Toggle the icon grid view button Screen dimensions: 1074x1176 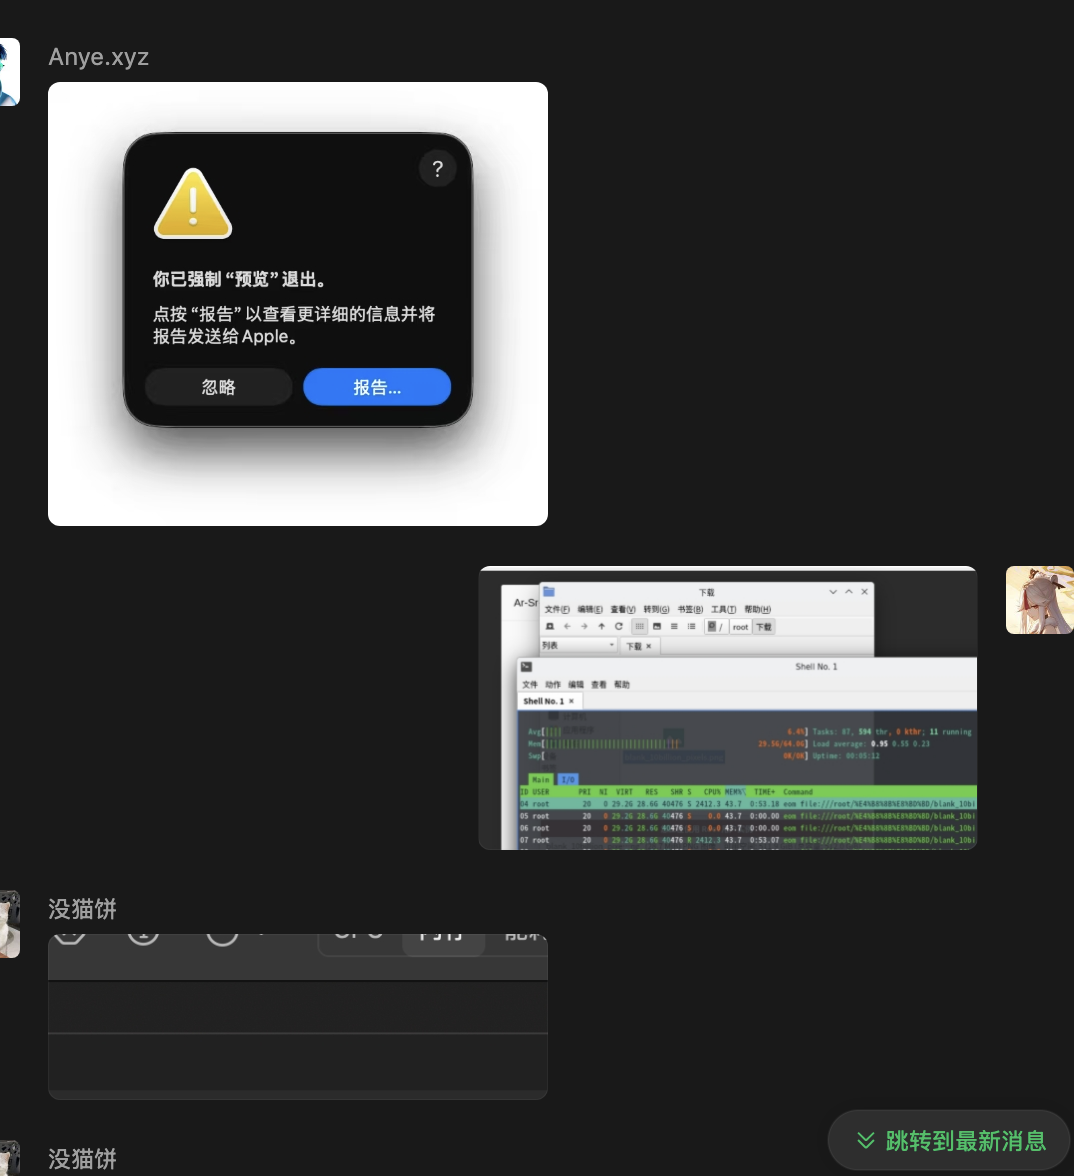pos(640,627)
